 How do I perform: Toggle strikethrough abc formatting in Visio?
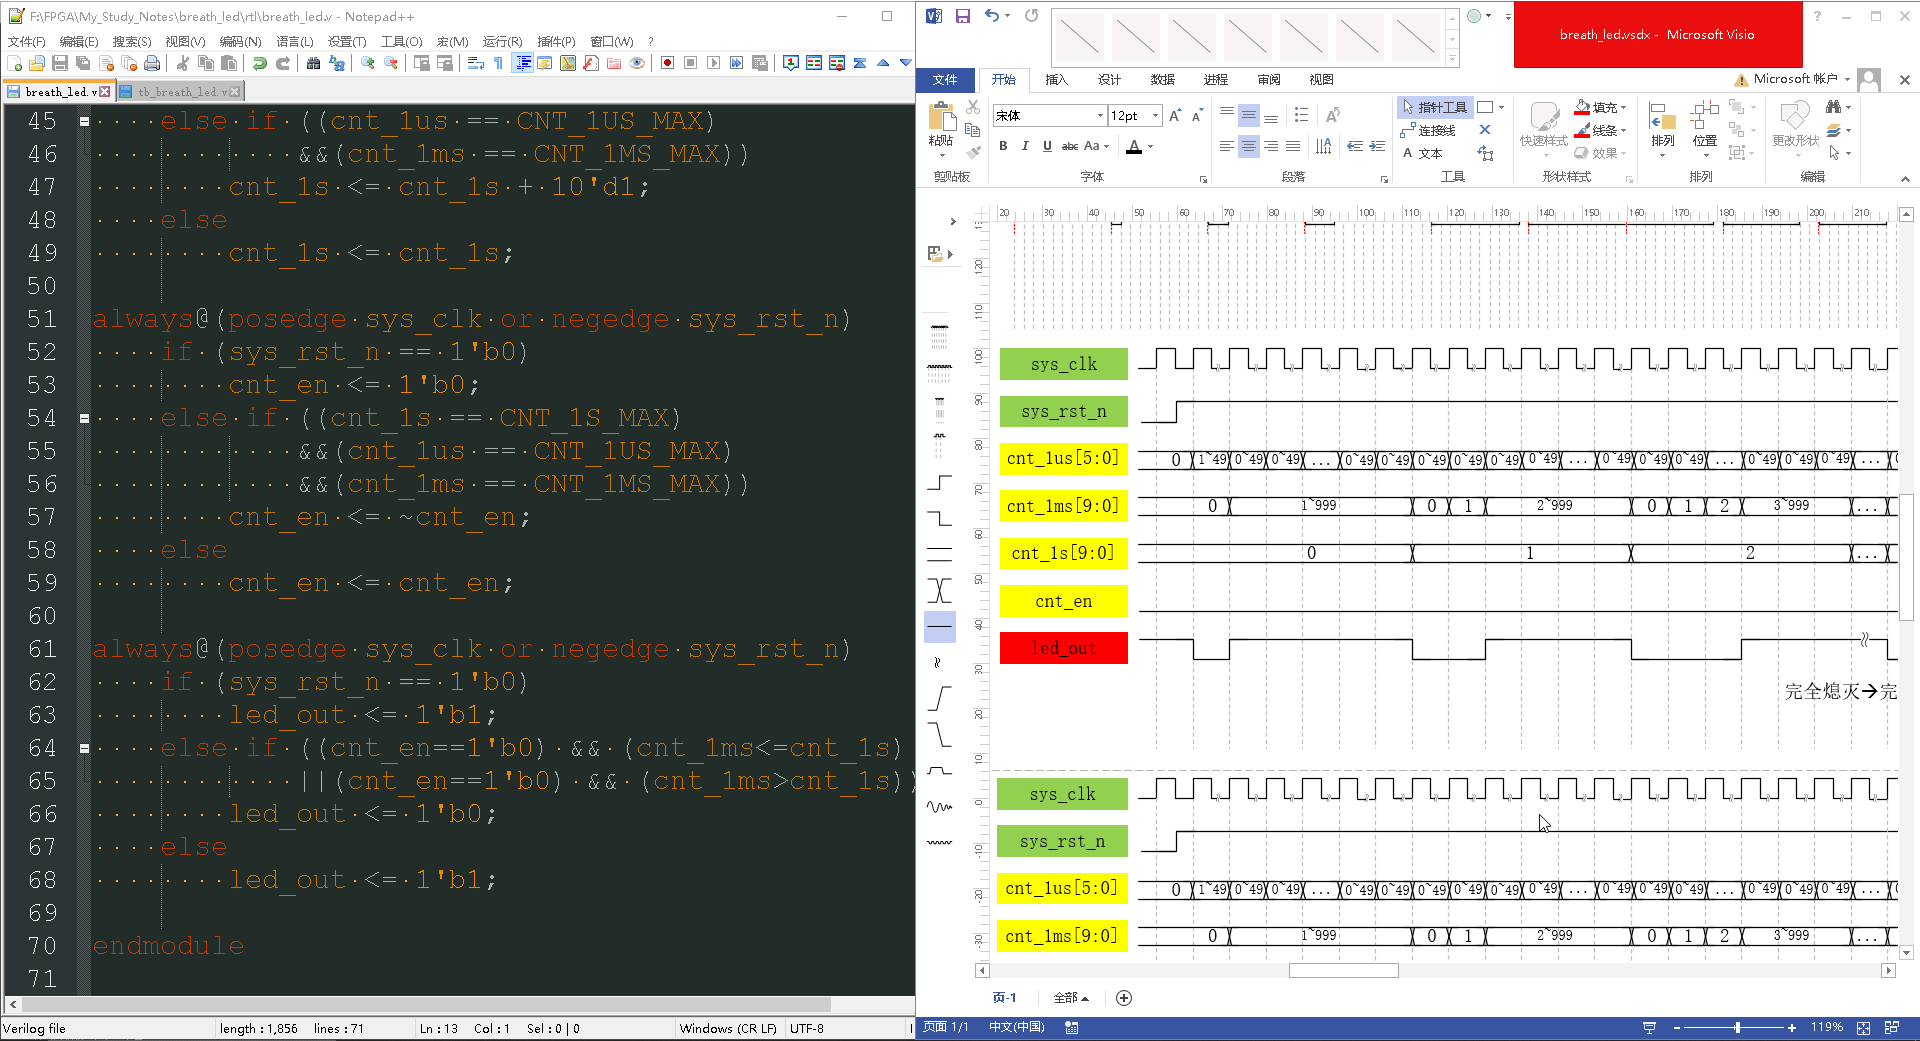pyautogui.click(x=1070, y=146)
